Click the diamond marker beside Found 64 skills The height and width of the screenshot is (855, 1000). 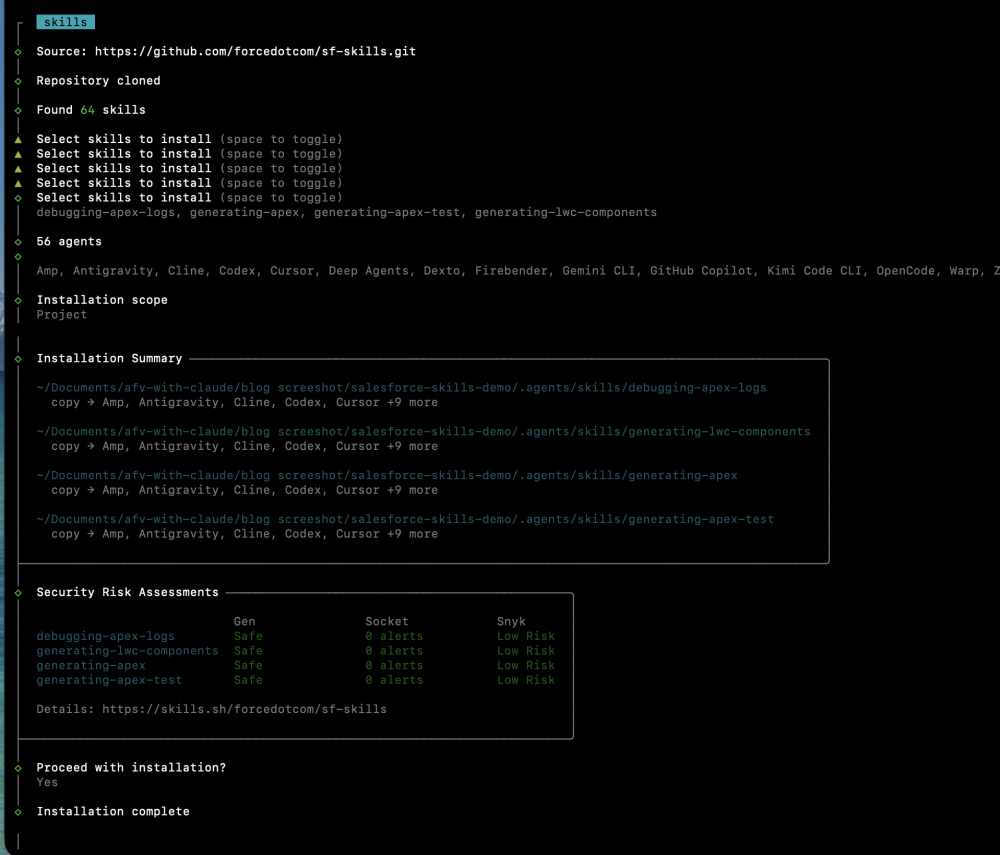coord(18,111)
